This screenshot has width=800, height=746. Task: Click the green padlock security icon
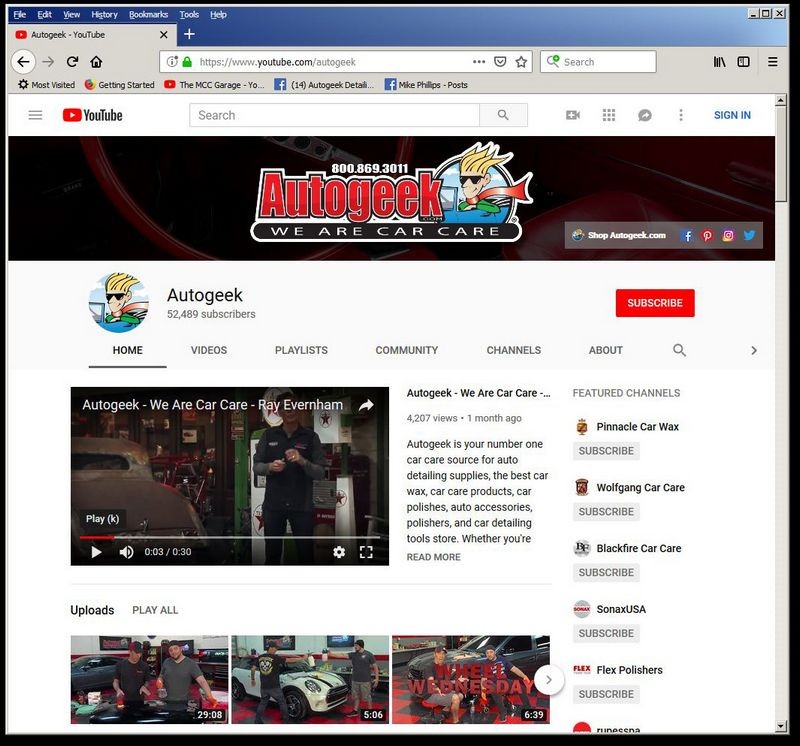click(x=187, y=62)
